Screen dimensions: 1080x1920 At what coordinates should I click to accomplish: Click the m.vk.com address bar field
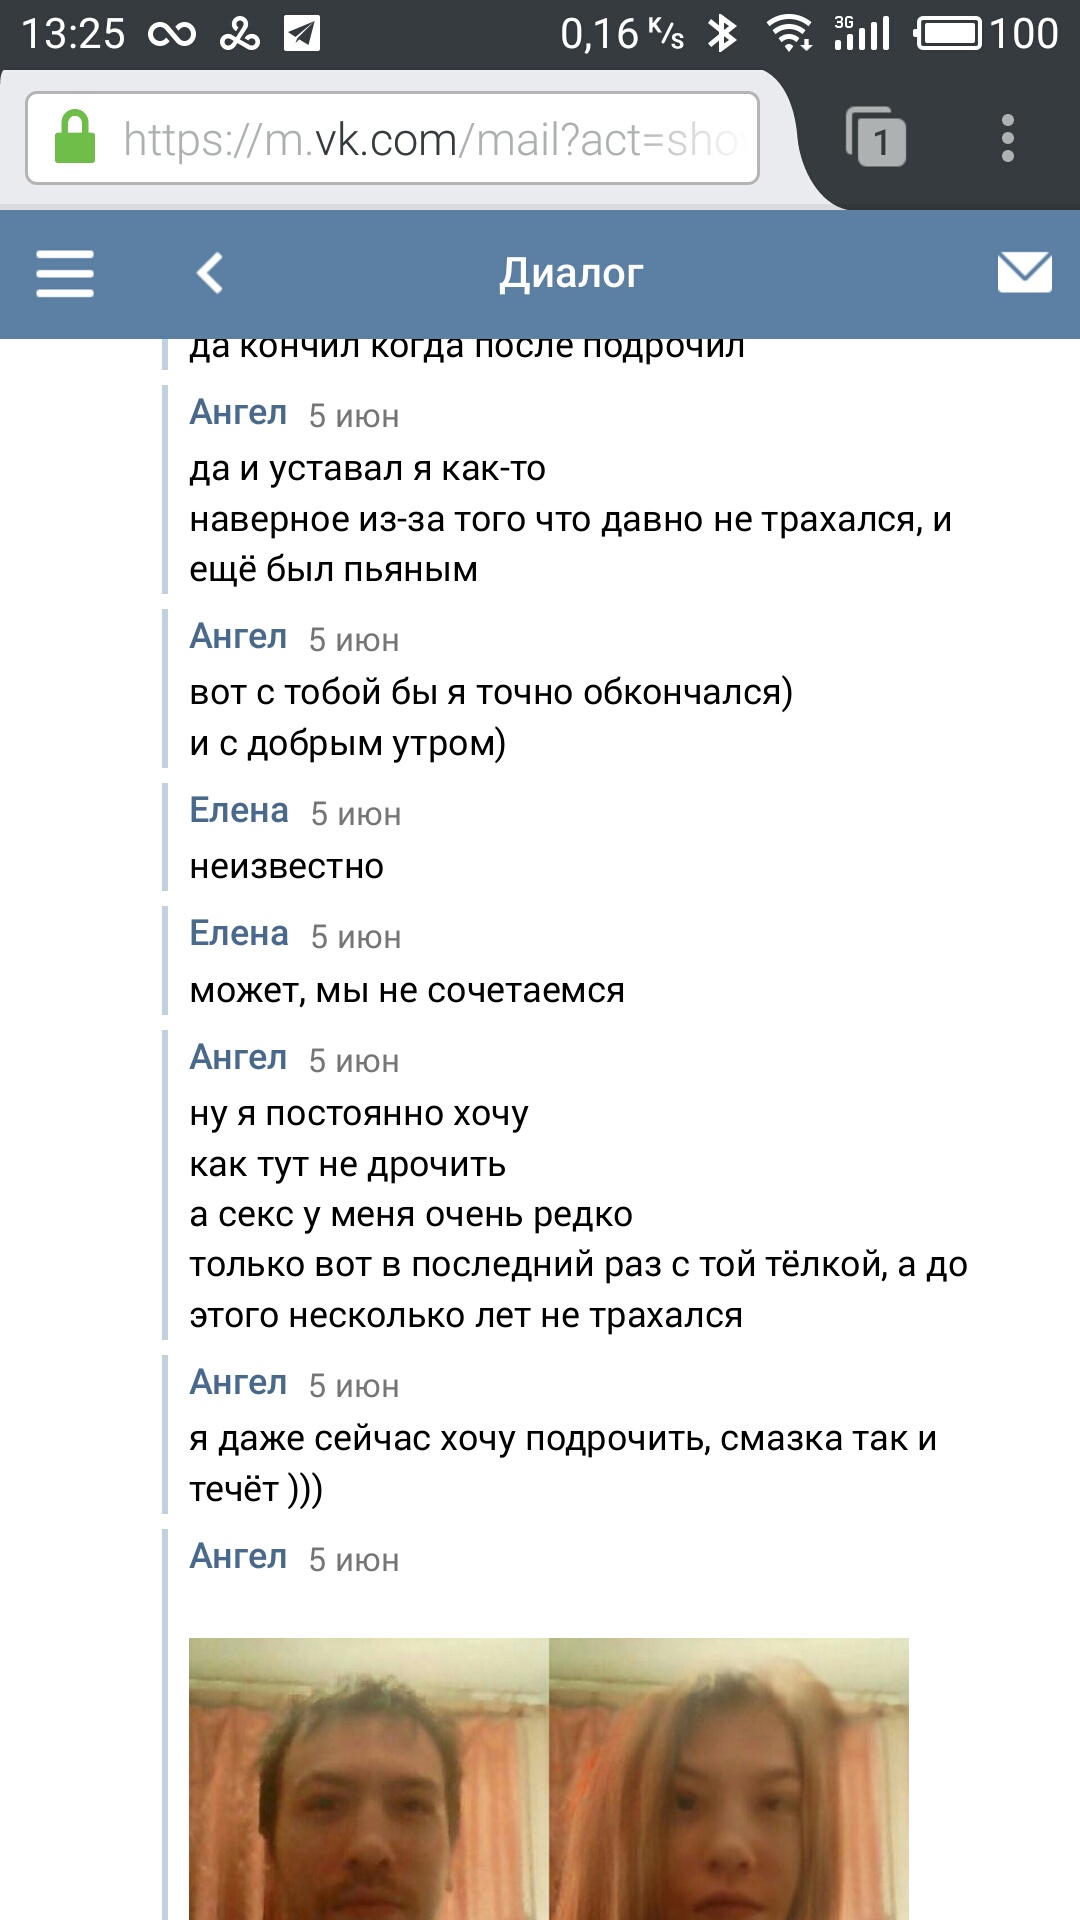(x=393, y=138)
